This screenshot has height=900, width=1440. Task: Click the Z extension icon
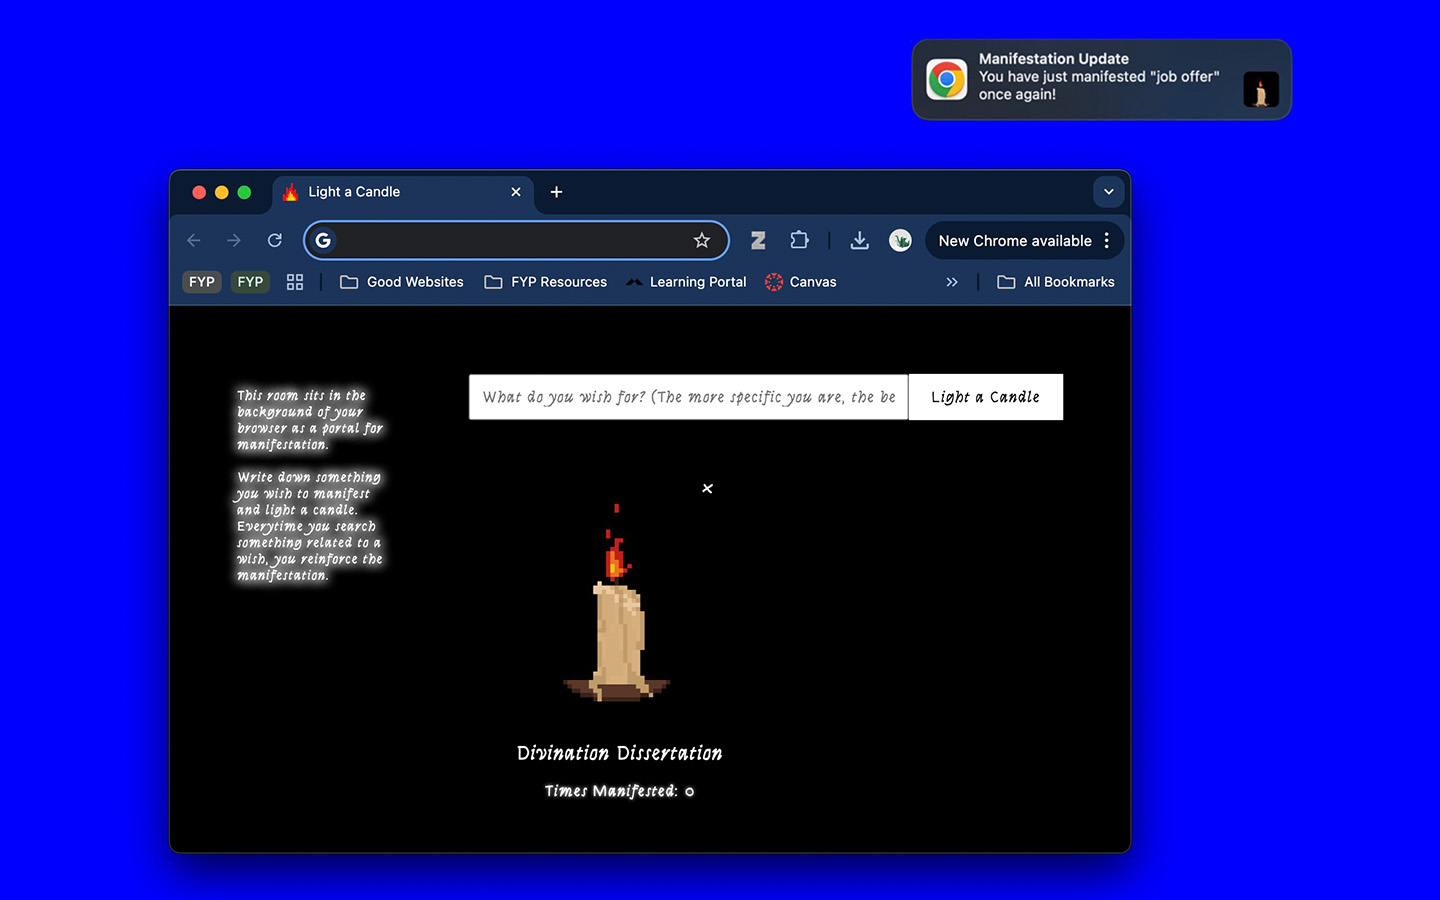[x=758, y=240]
